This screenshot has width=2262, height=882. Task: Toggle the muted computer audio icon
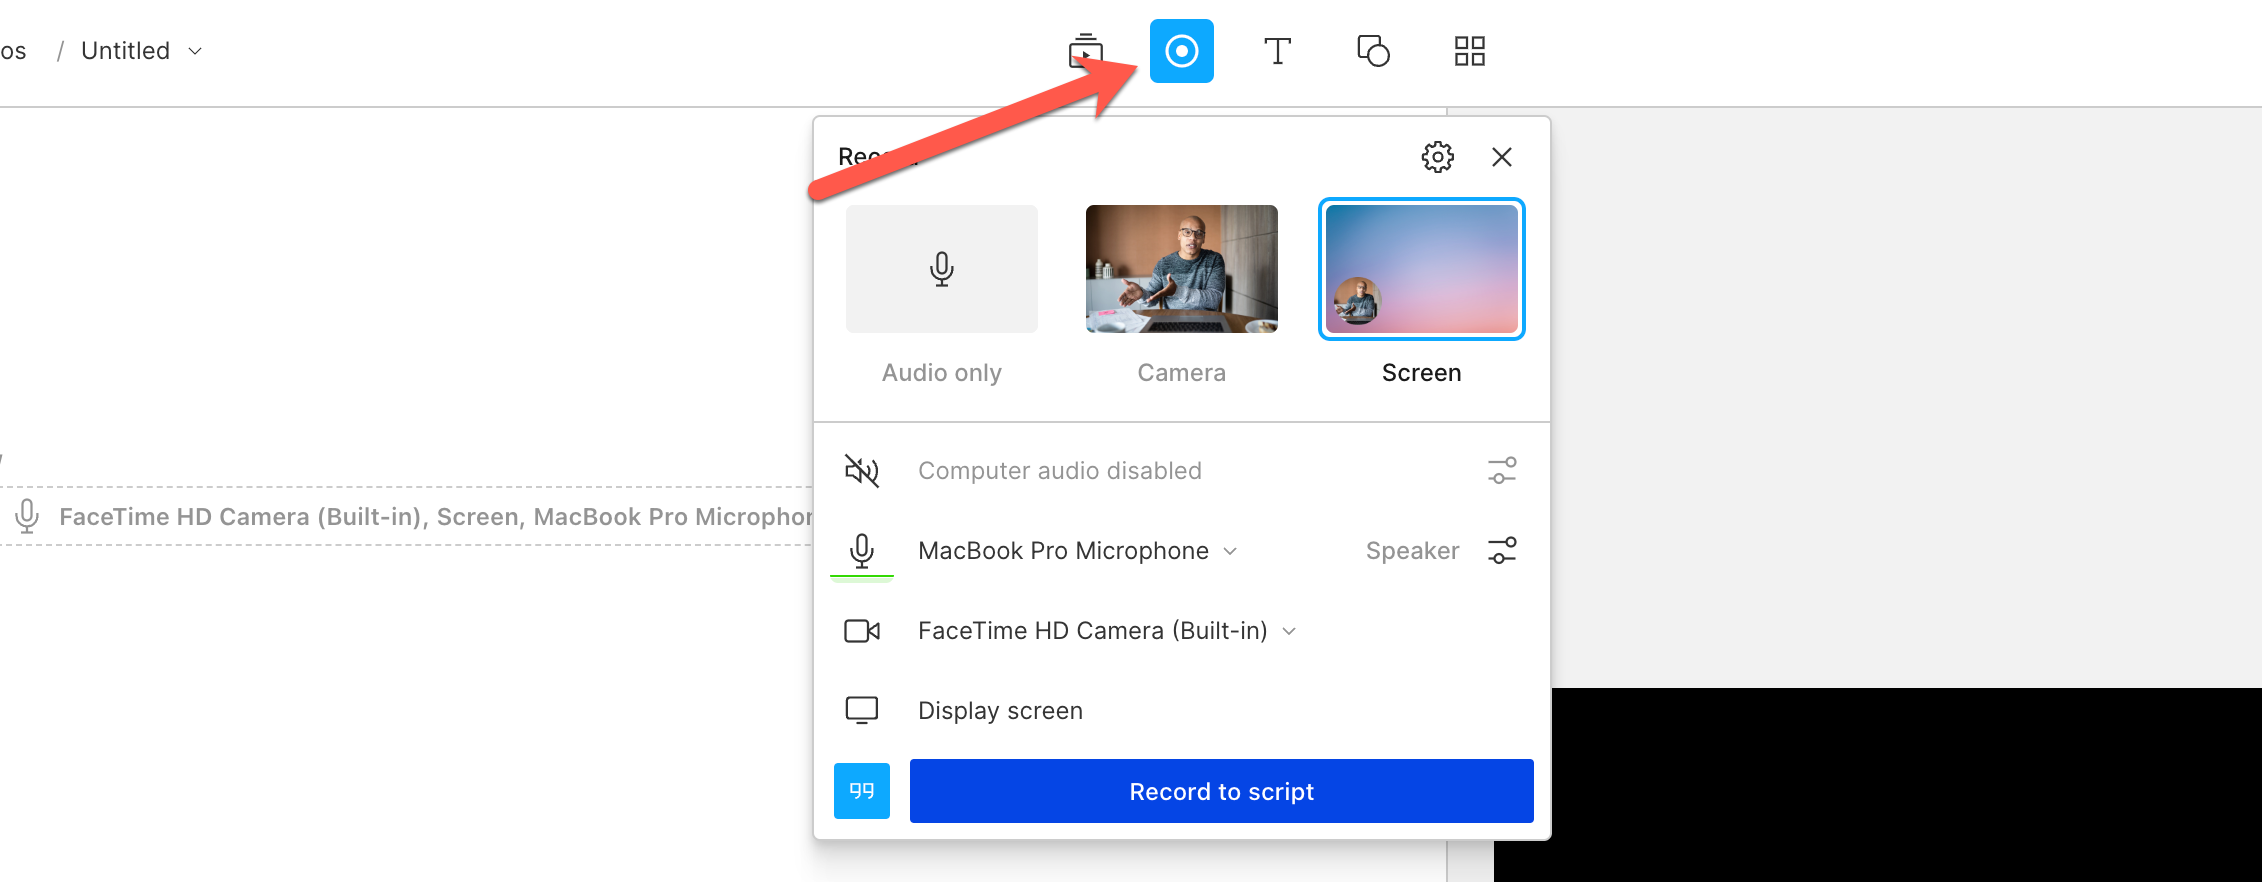pos(862,471)
